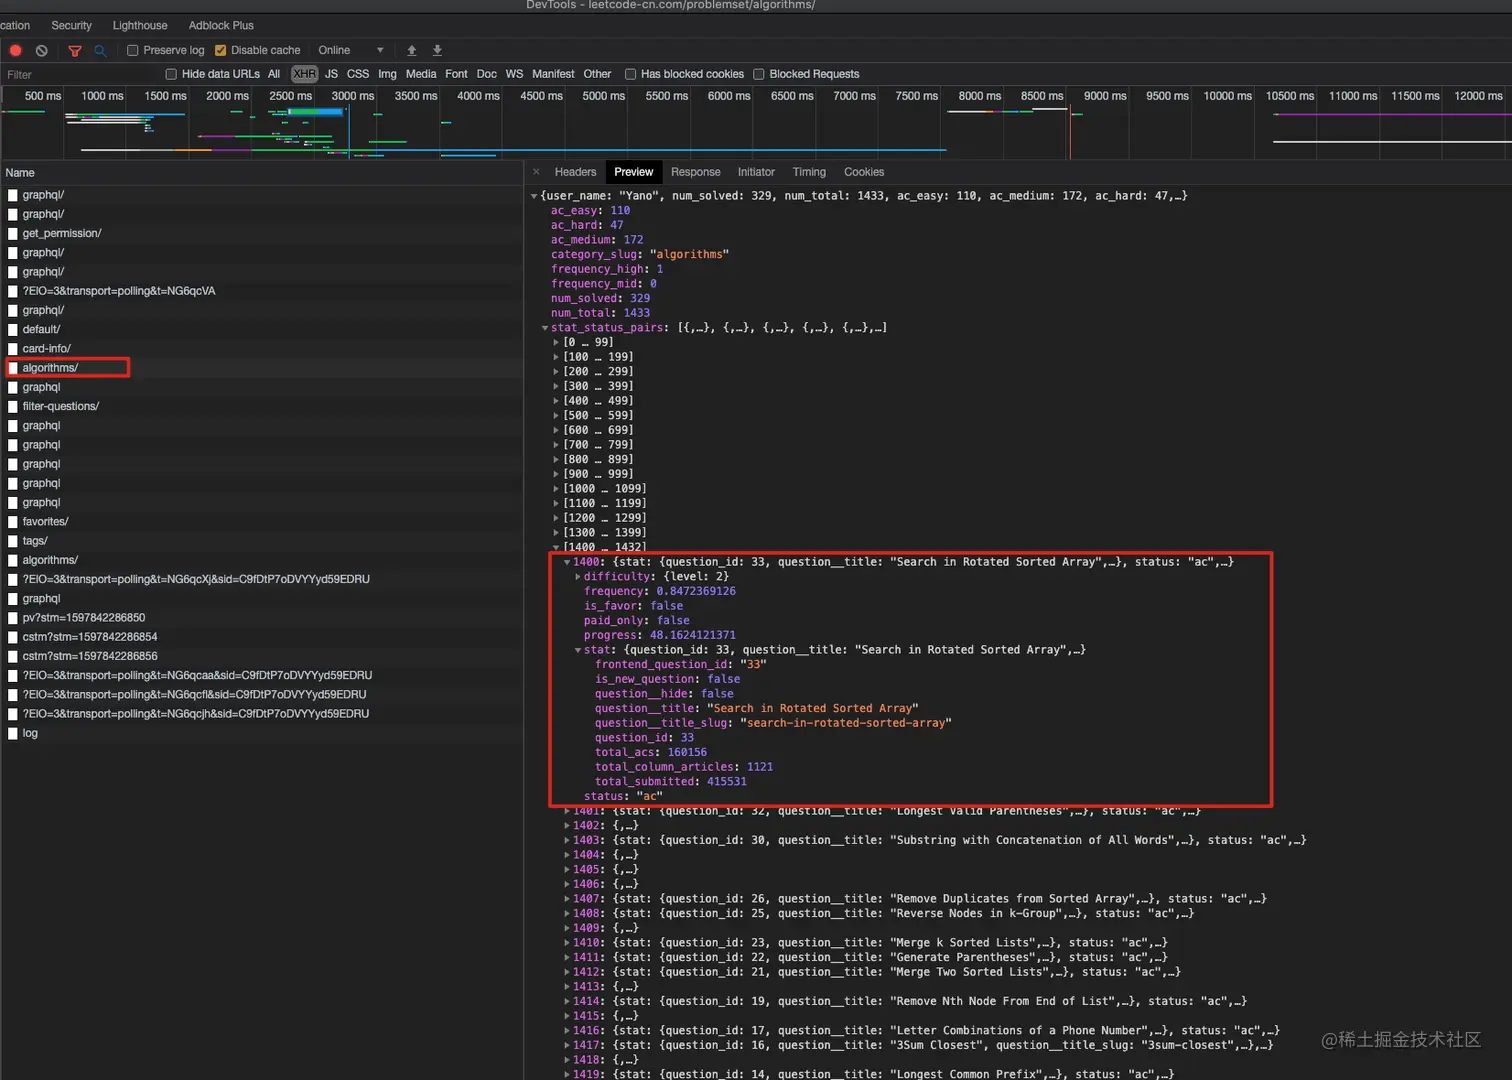Screen dimensions: 1512x1080
Task: Expand entry 1403 Substring with Concatenation
Action: coord(567,840)
